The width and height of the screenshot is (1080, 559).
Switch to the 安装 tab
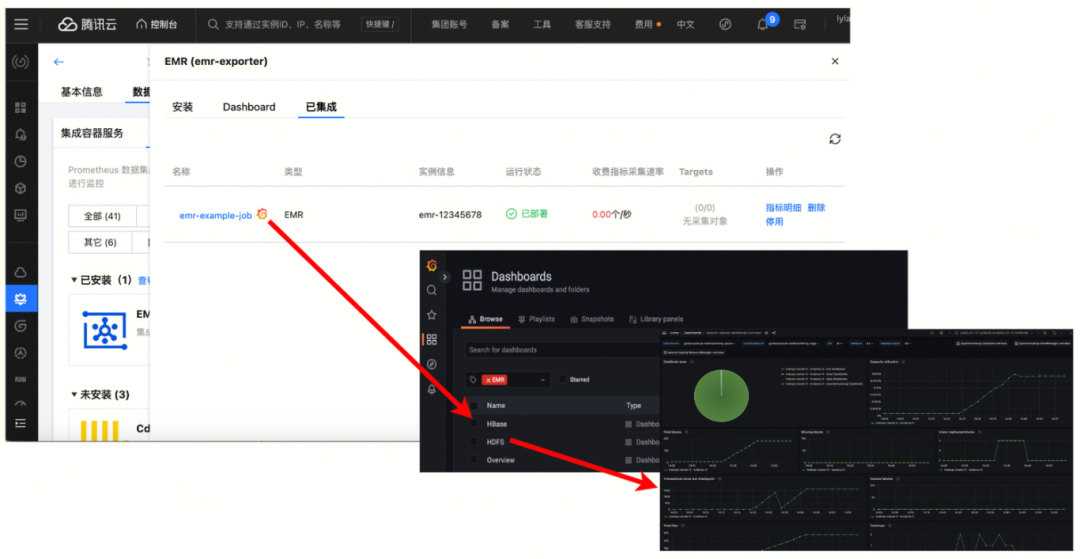[183, 107]
